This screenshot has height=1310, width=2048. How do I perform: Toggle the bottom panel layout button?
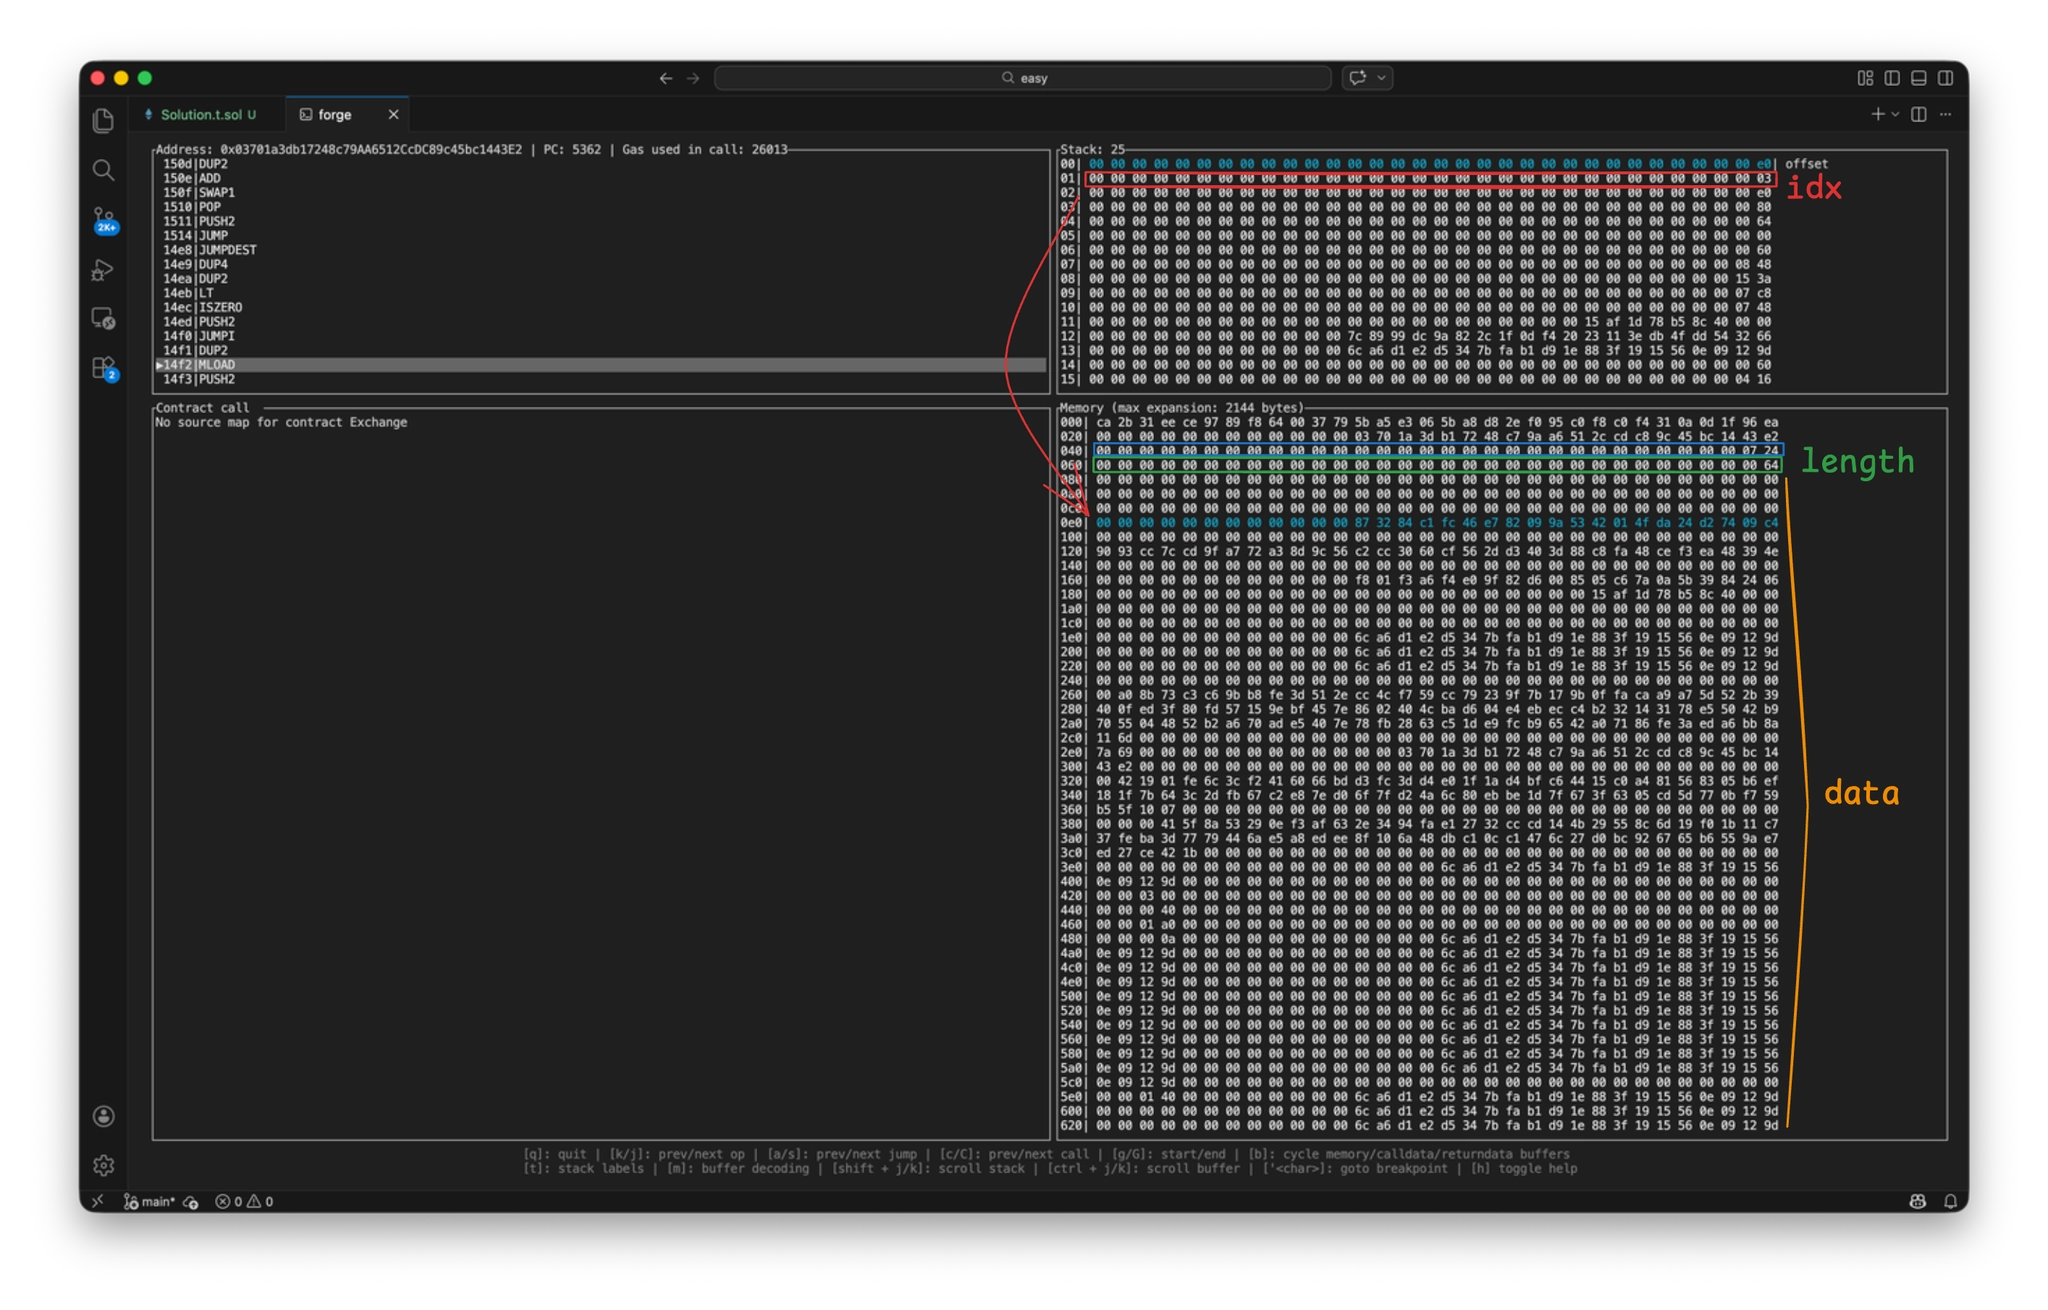(x=1918, y=78)
